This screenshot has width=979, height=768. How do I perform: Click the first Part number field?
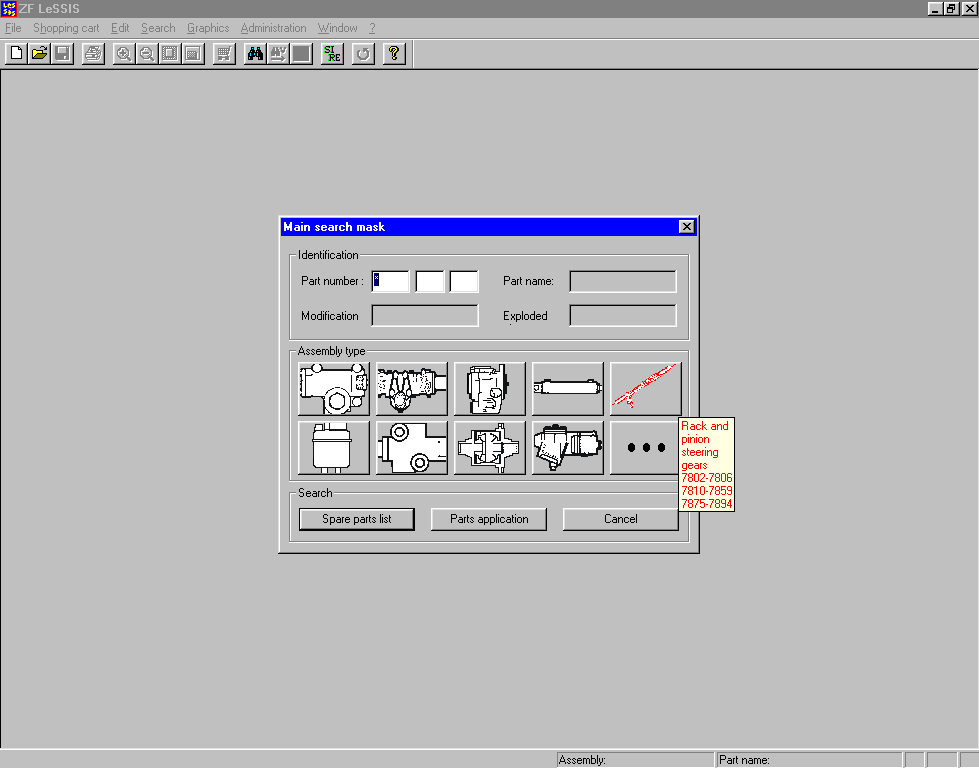pyautogui.click(x=390, y=281)
